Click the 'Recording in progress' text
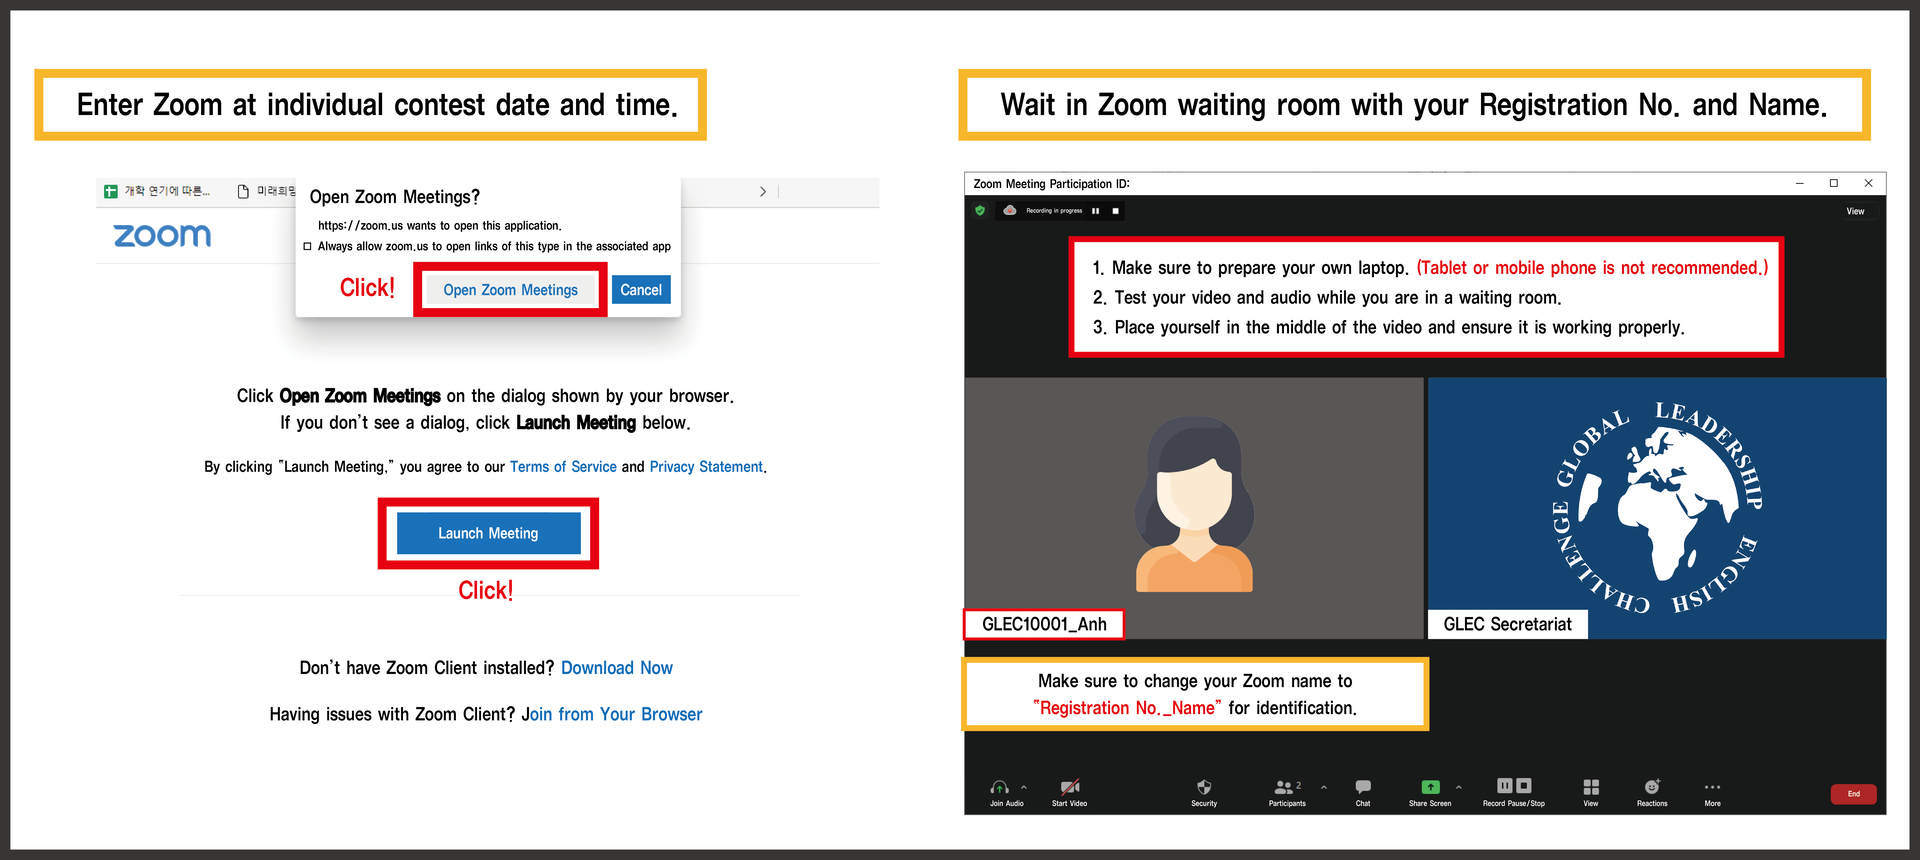This screenshot has height=860, width=1920. pyautogui.click(x=1054, y=211)
